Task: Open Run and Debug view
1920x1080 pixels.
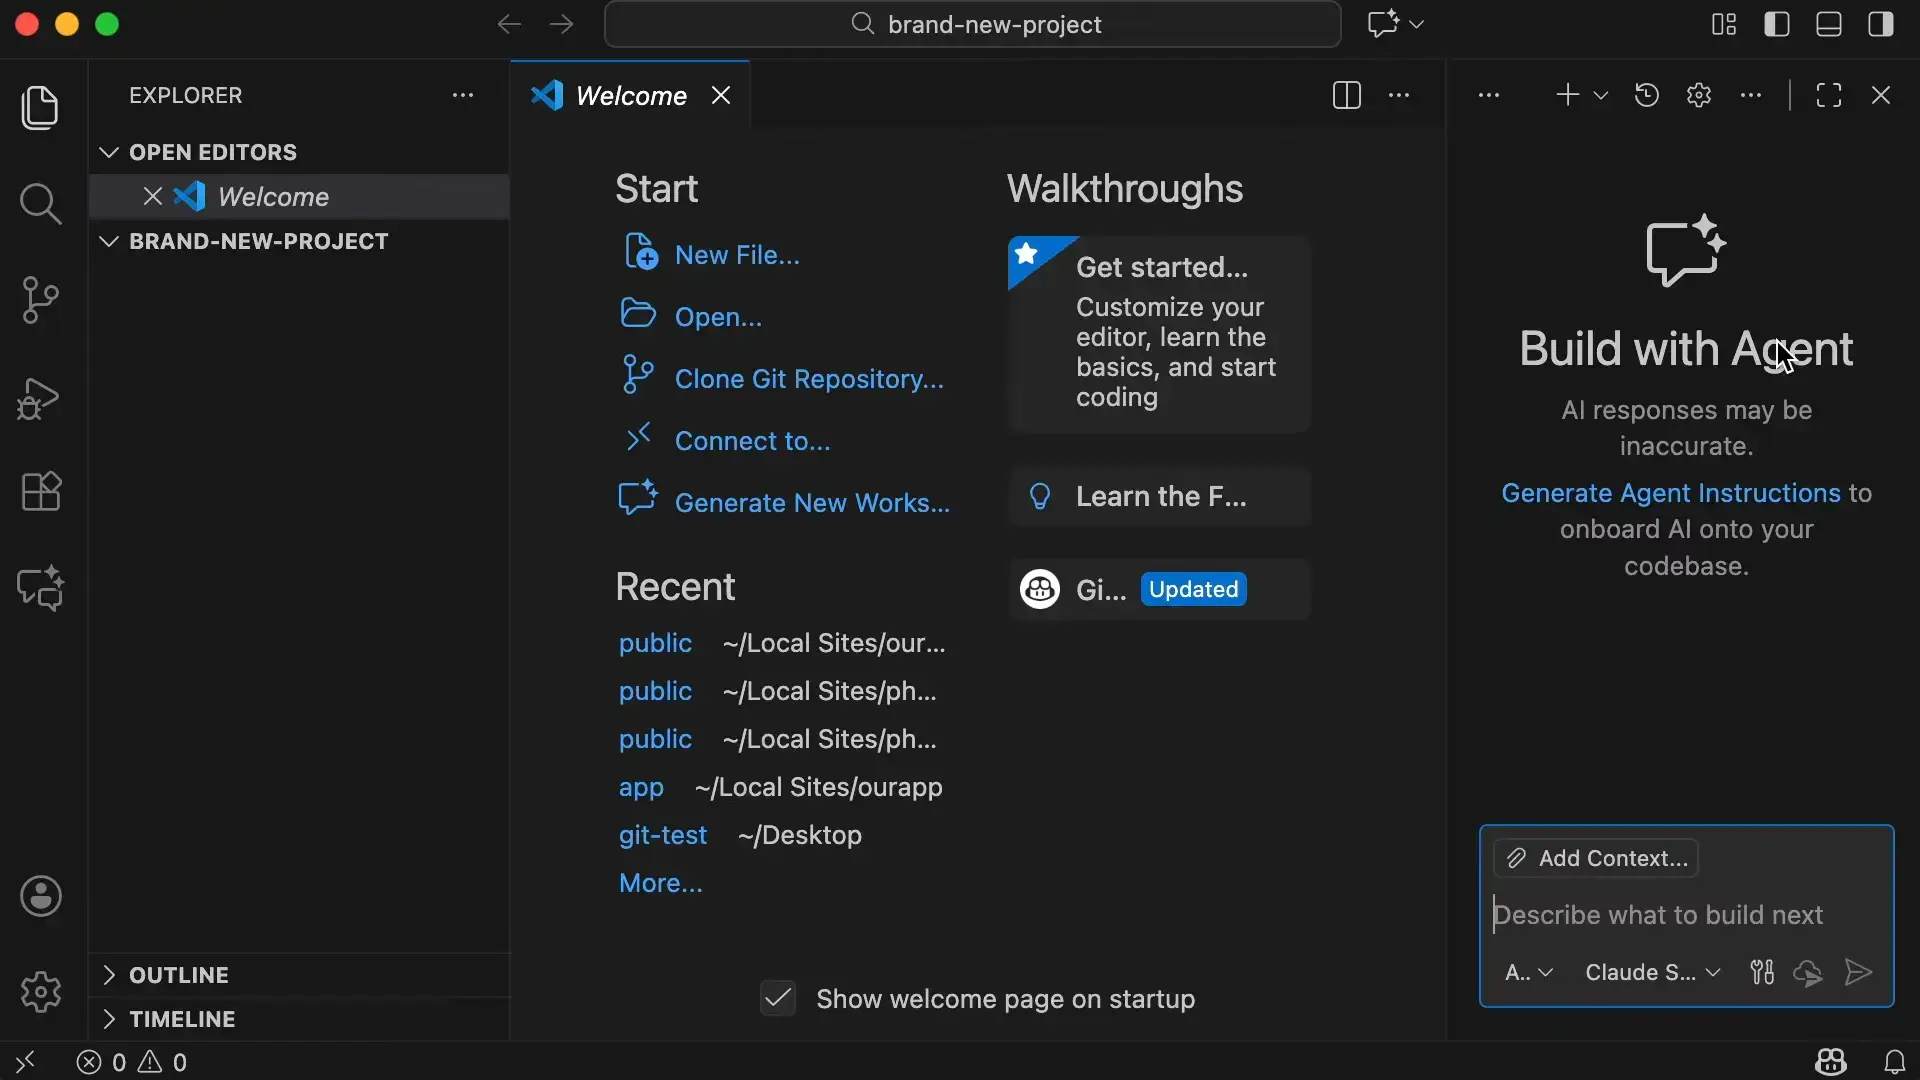Action: pyautogui.click(x=40, y=398)
